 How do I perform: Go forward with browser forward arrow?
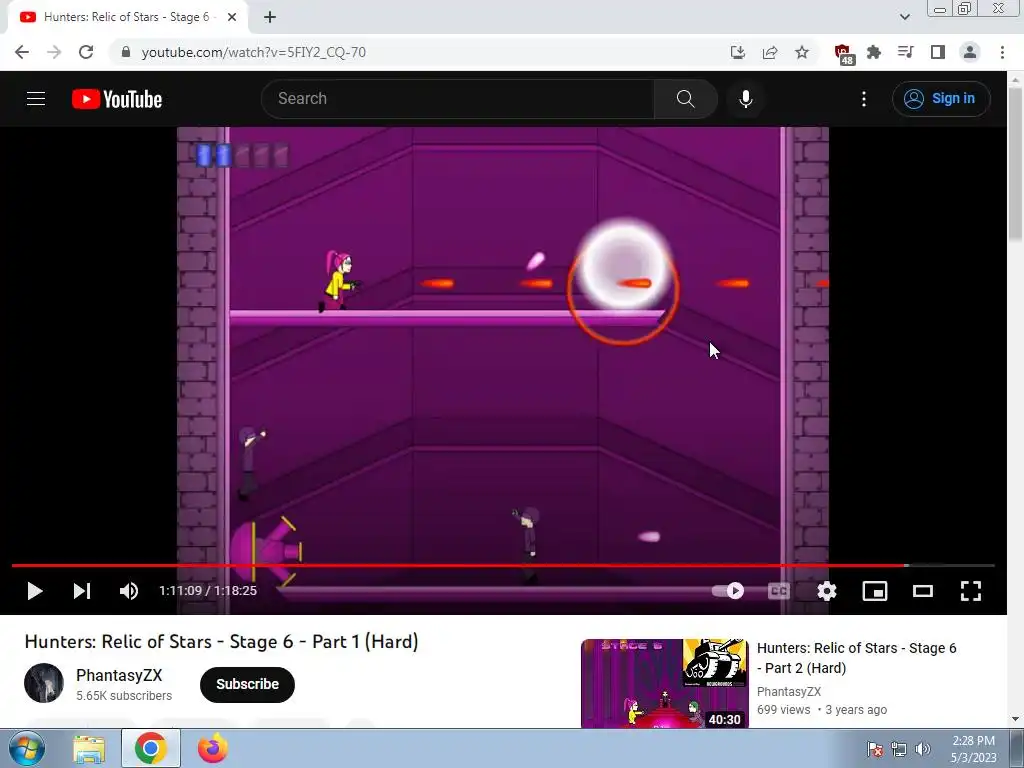(x=54, y=52)
